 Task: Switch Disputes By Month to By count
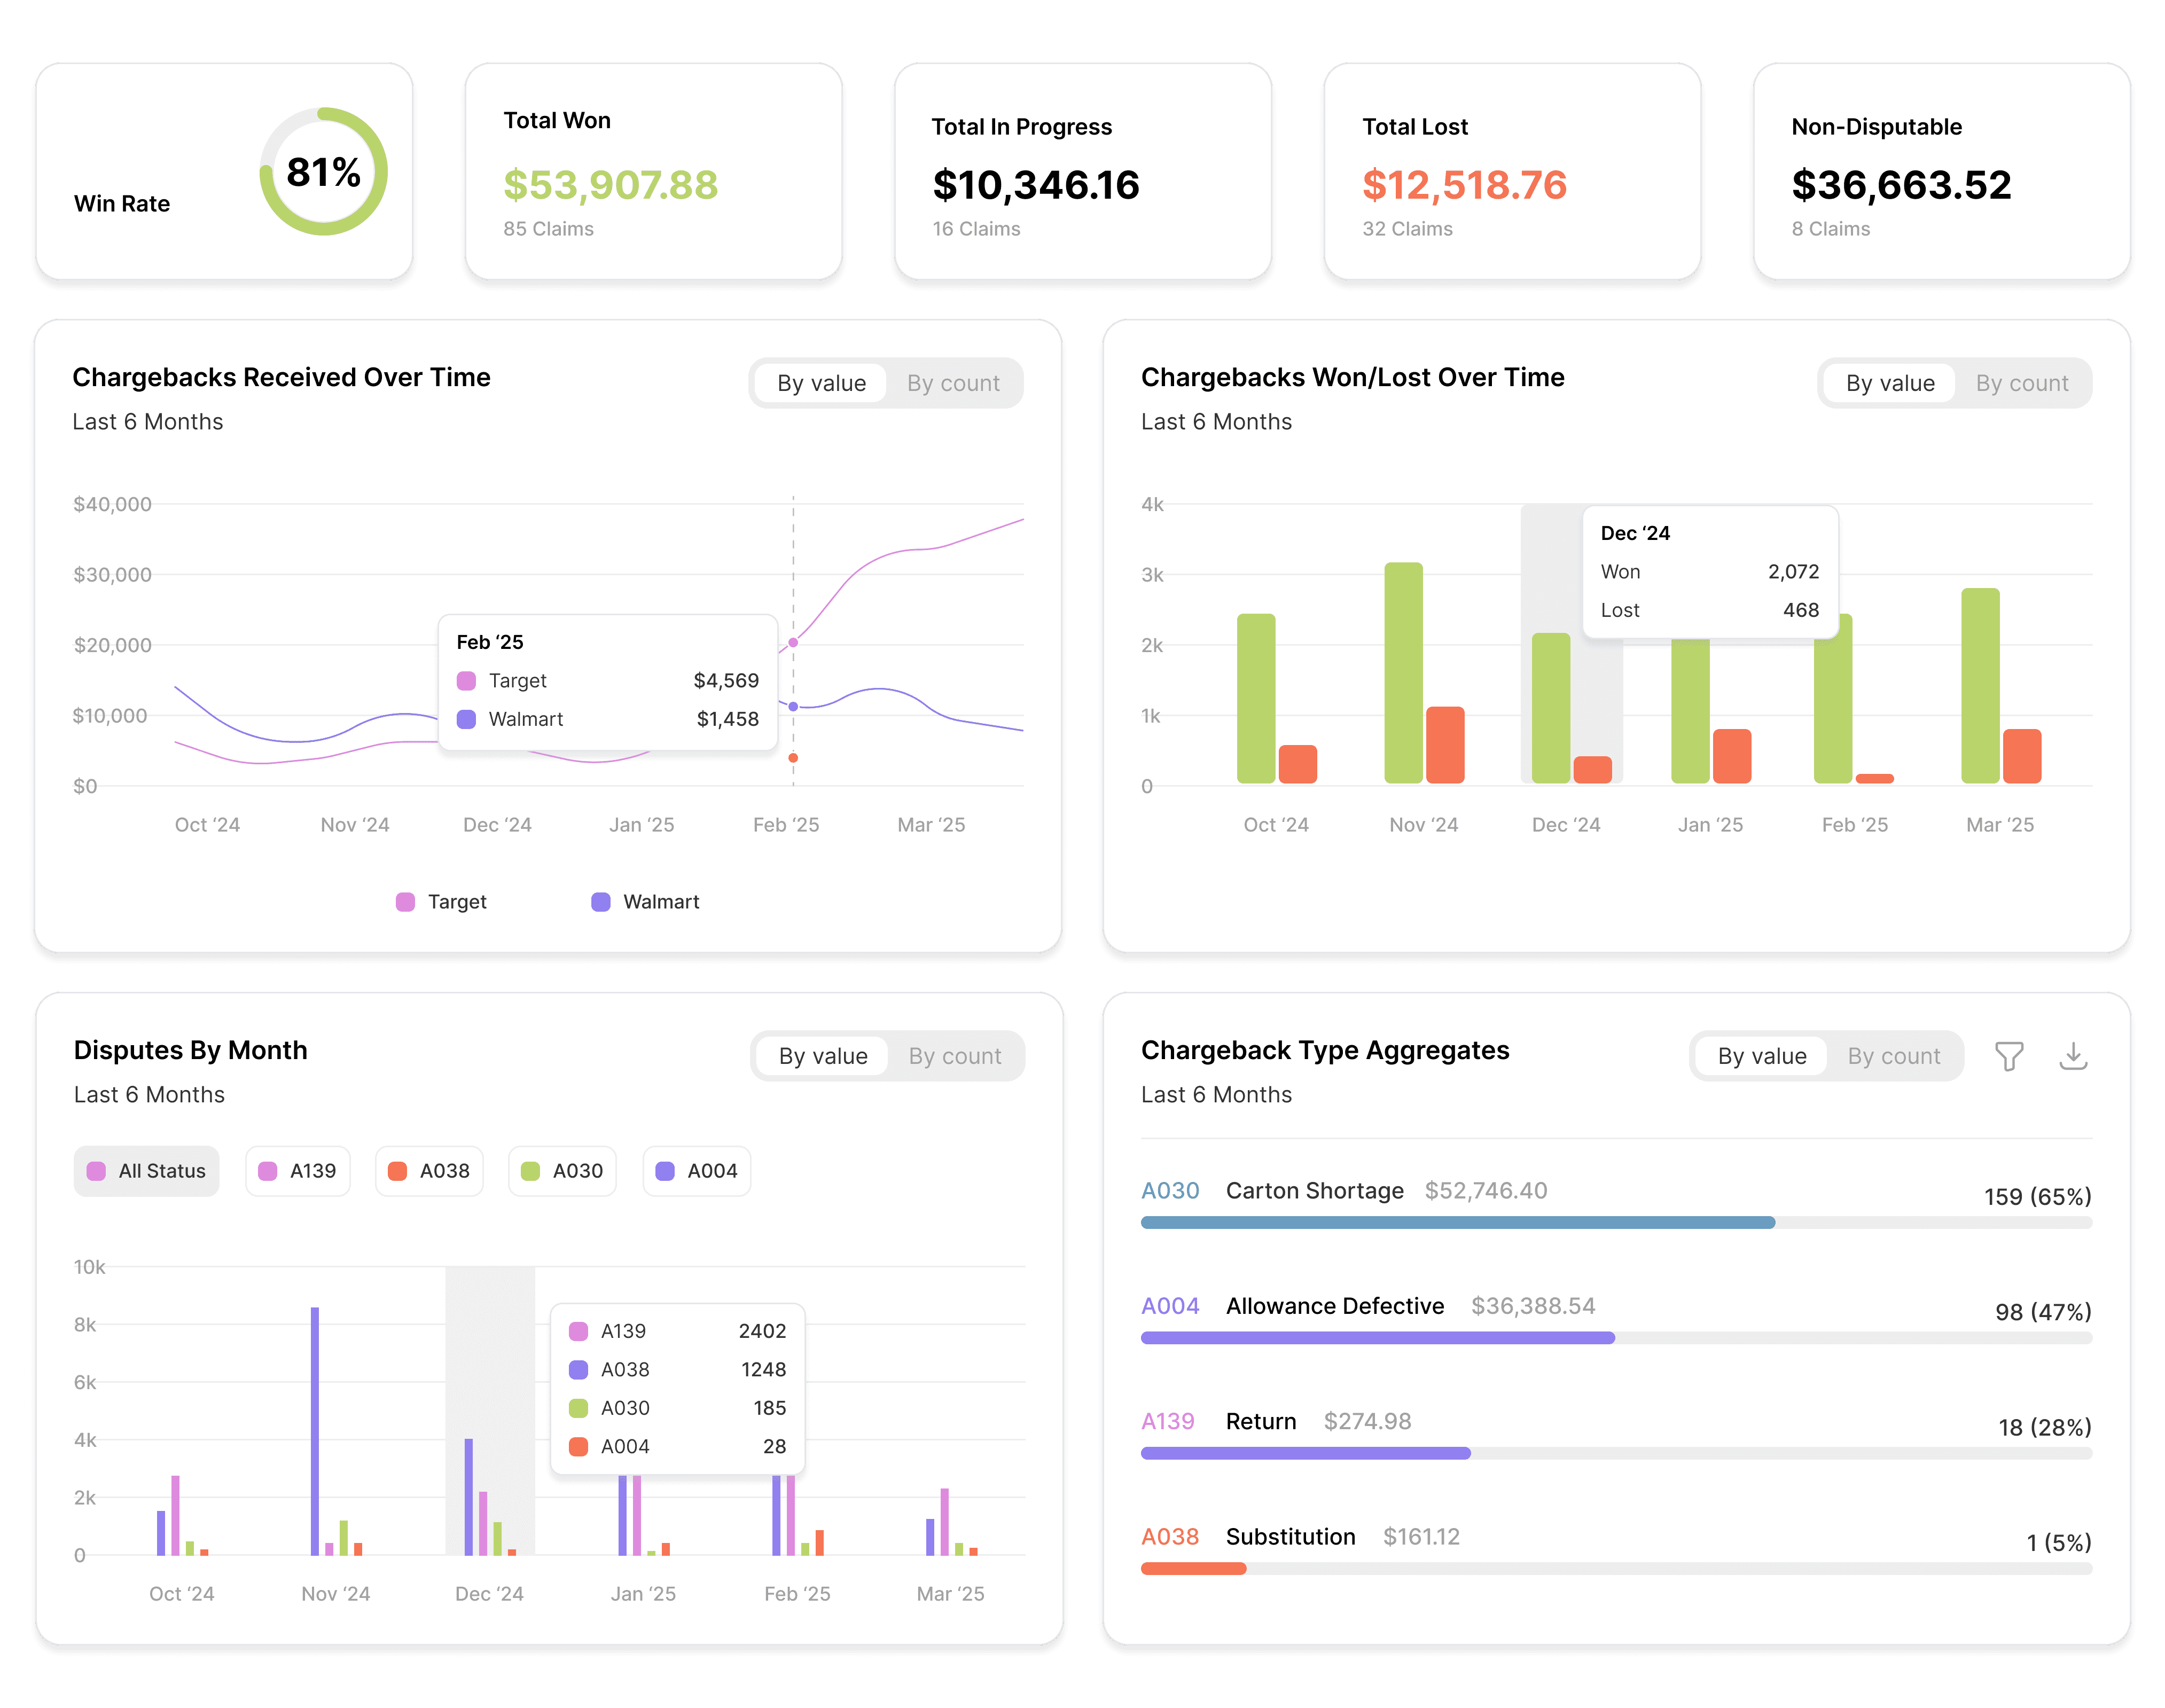(x=955, y=1056)
